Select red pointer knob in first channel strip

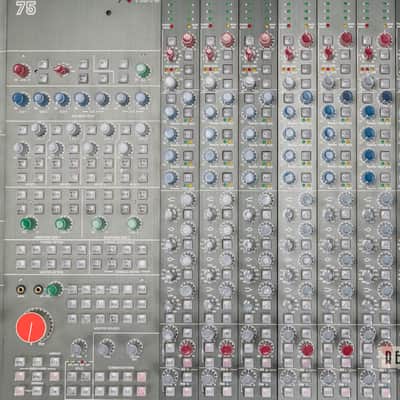[171, 54]
